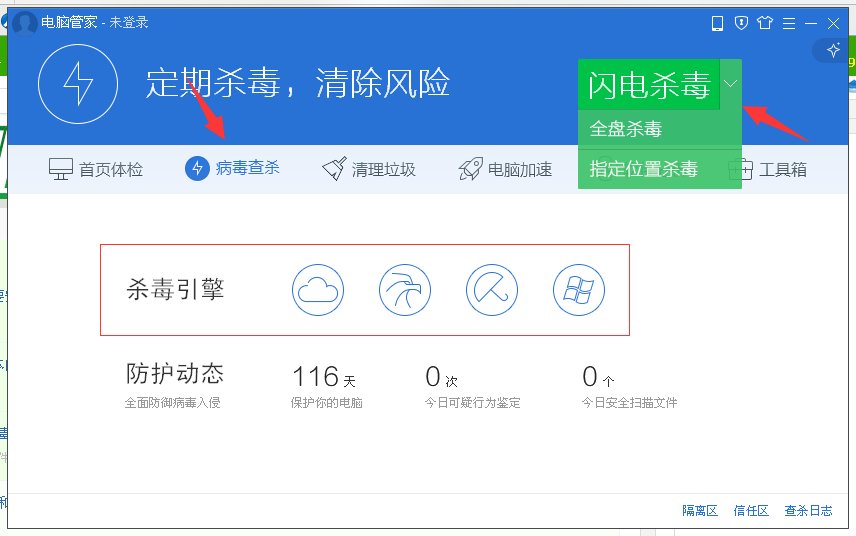Screen dimensions: 856x536
Task: Open the 查杀日志 link
Action: [x=809, y=511]
